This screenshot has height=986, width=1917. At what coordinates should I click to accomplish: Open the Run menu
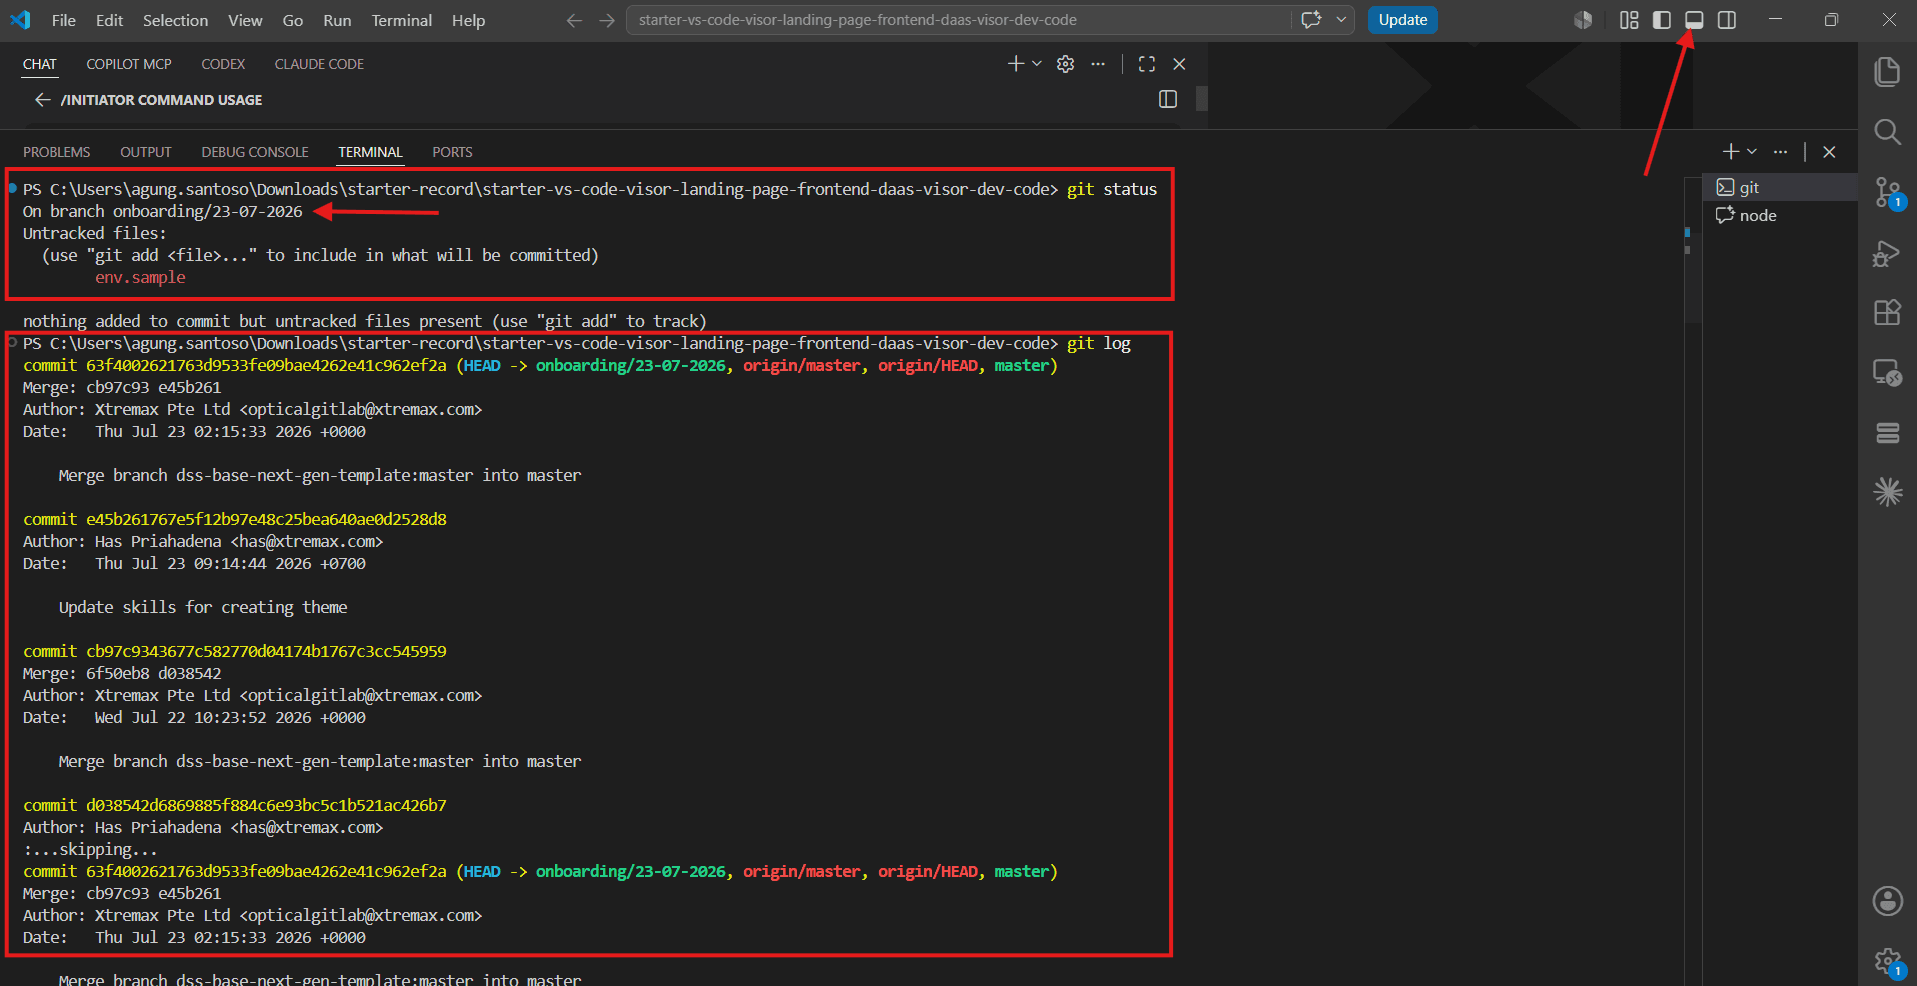[337, 20]
